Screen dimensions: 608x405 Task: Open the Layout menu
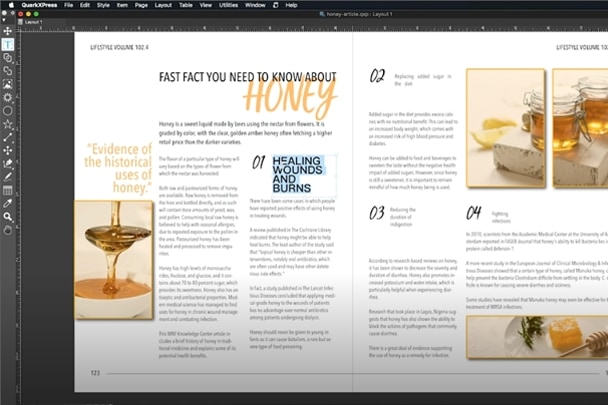163,5
